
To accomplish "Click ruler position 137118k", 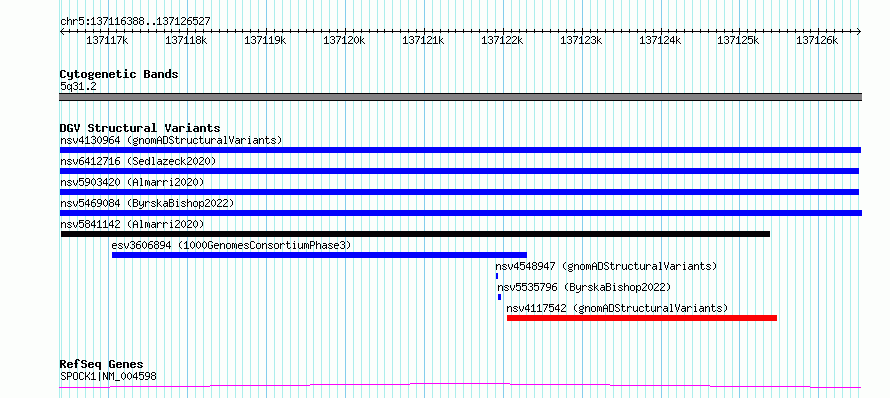I will tap(186, 40).
